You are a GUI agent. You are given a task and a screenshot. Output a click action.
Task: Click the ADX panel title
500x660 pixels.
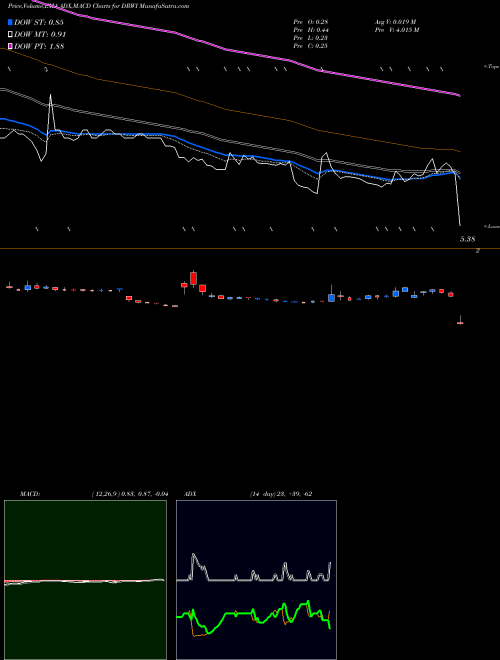[190, 494]
